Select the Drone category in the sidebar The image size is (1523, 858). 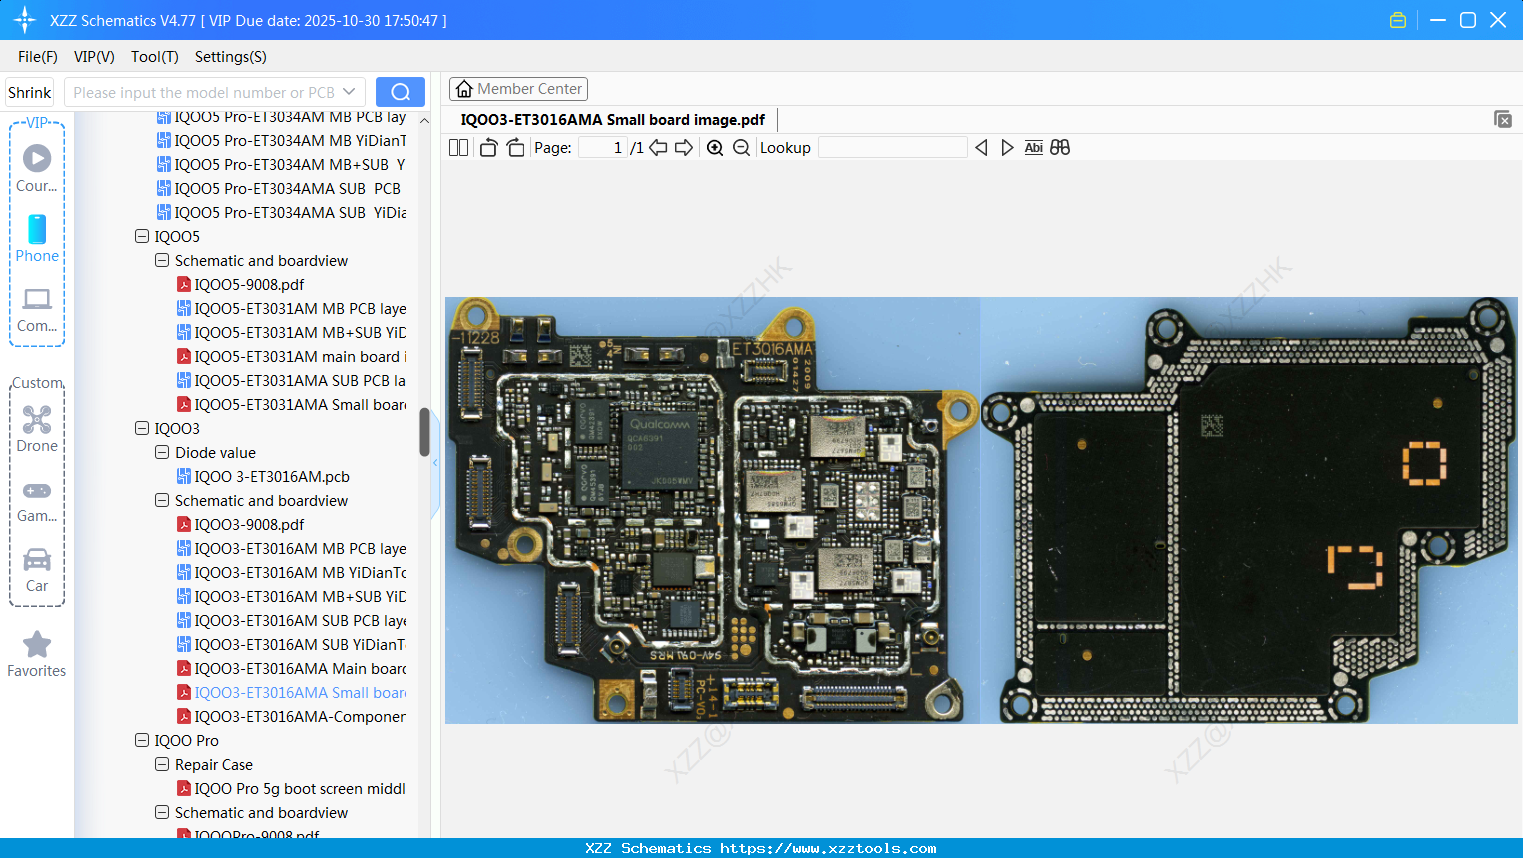click(37, 428)
